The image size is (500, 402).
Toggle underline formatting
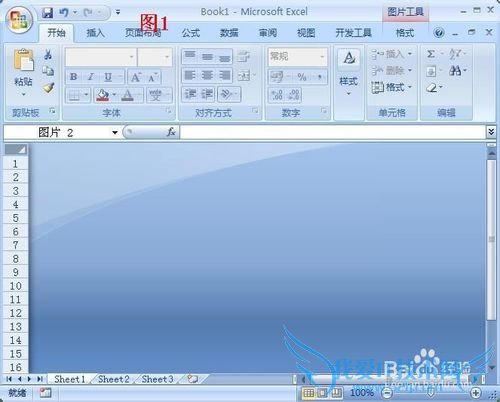click(x=108, y=77)
